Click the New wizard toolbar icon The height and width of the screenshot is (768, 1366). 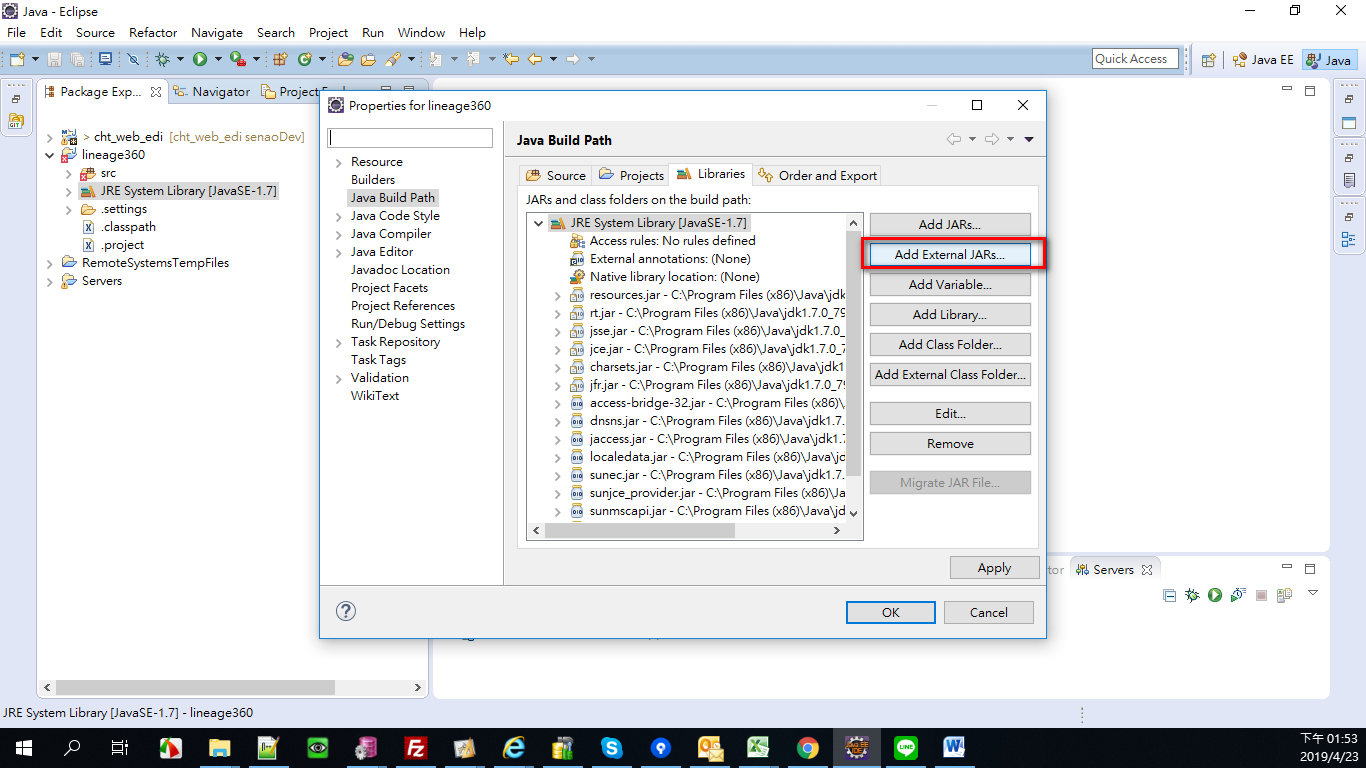click(17, 59)
